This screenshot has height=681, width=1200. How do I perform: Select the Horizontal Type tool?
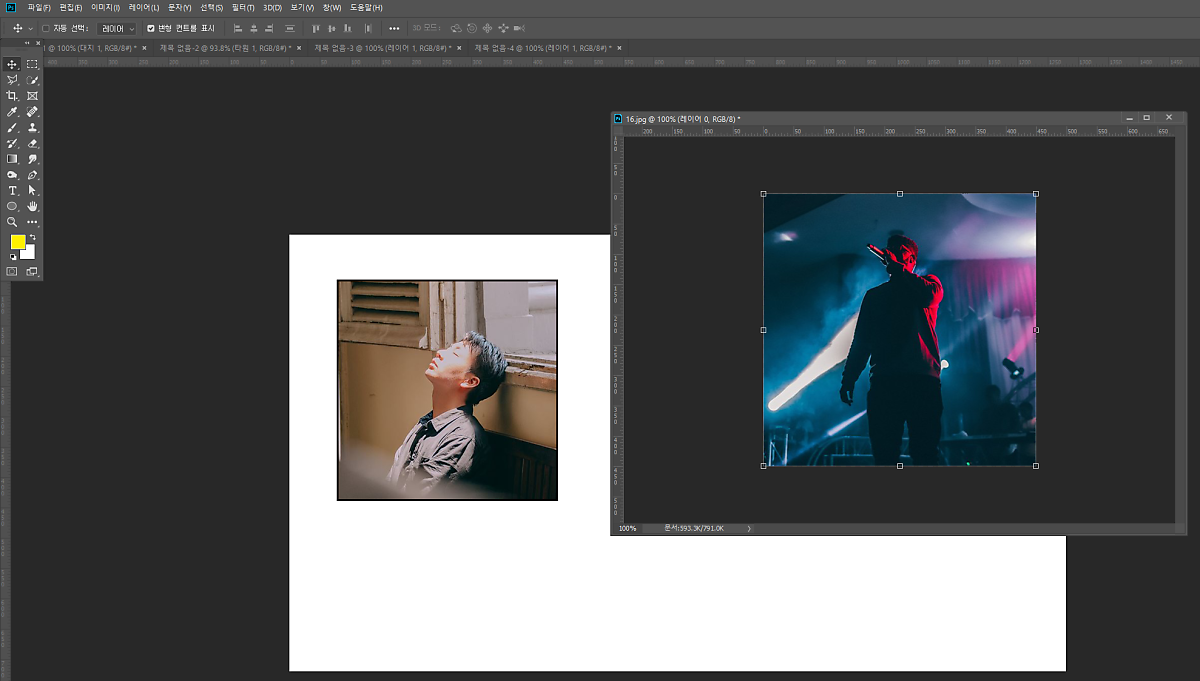click(x=12, y=190)
